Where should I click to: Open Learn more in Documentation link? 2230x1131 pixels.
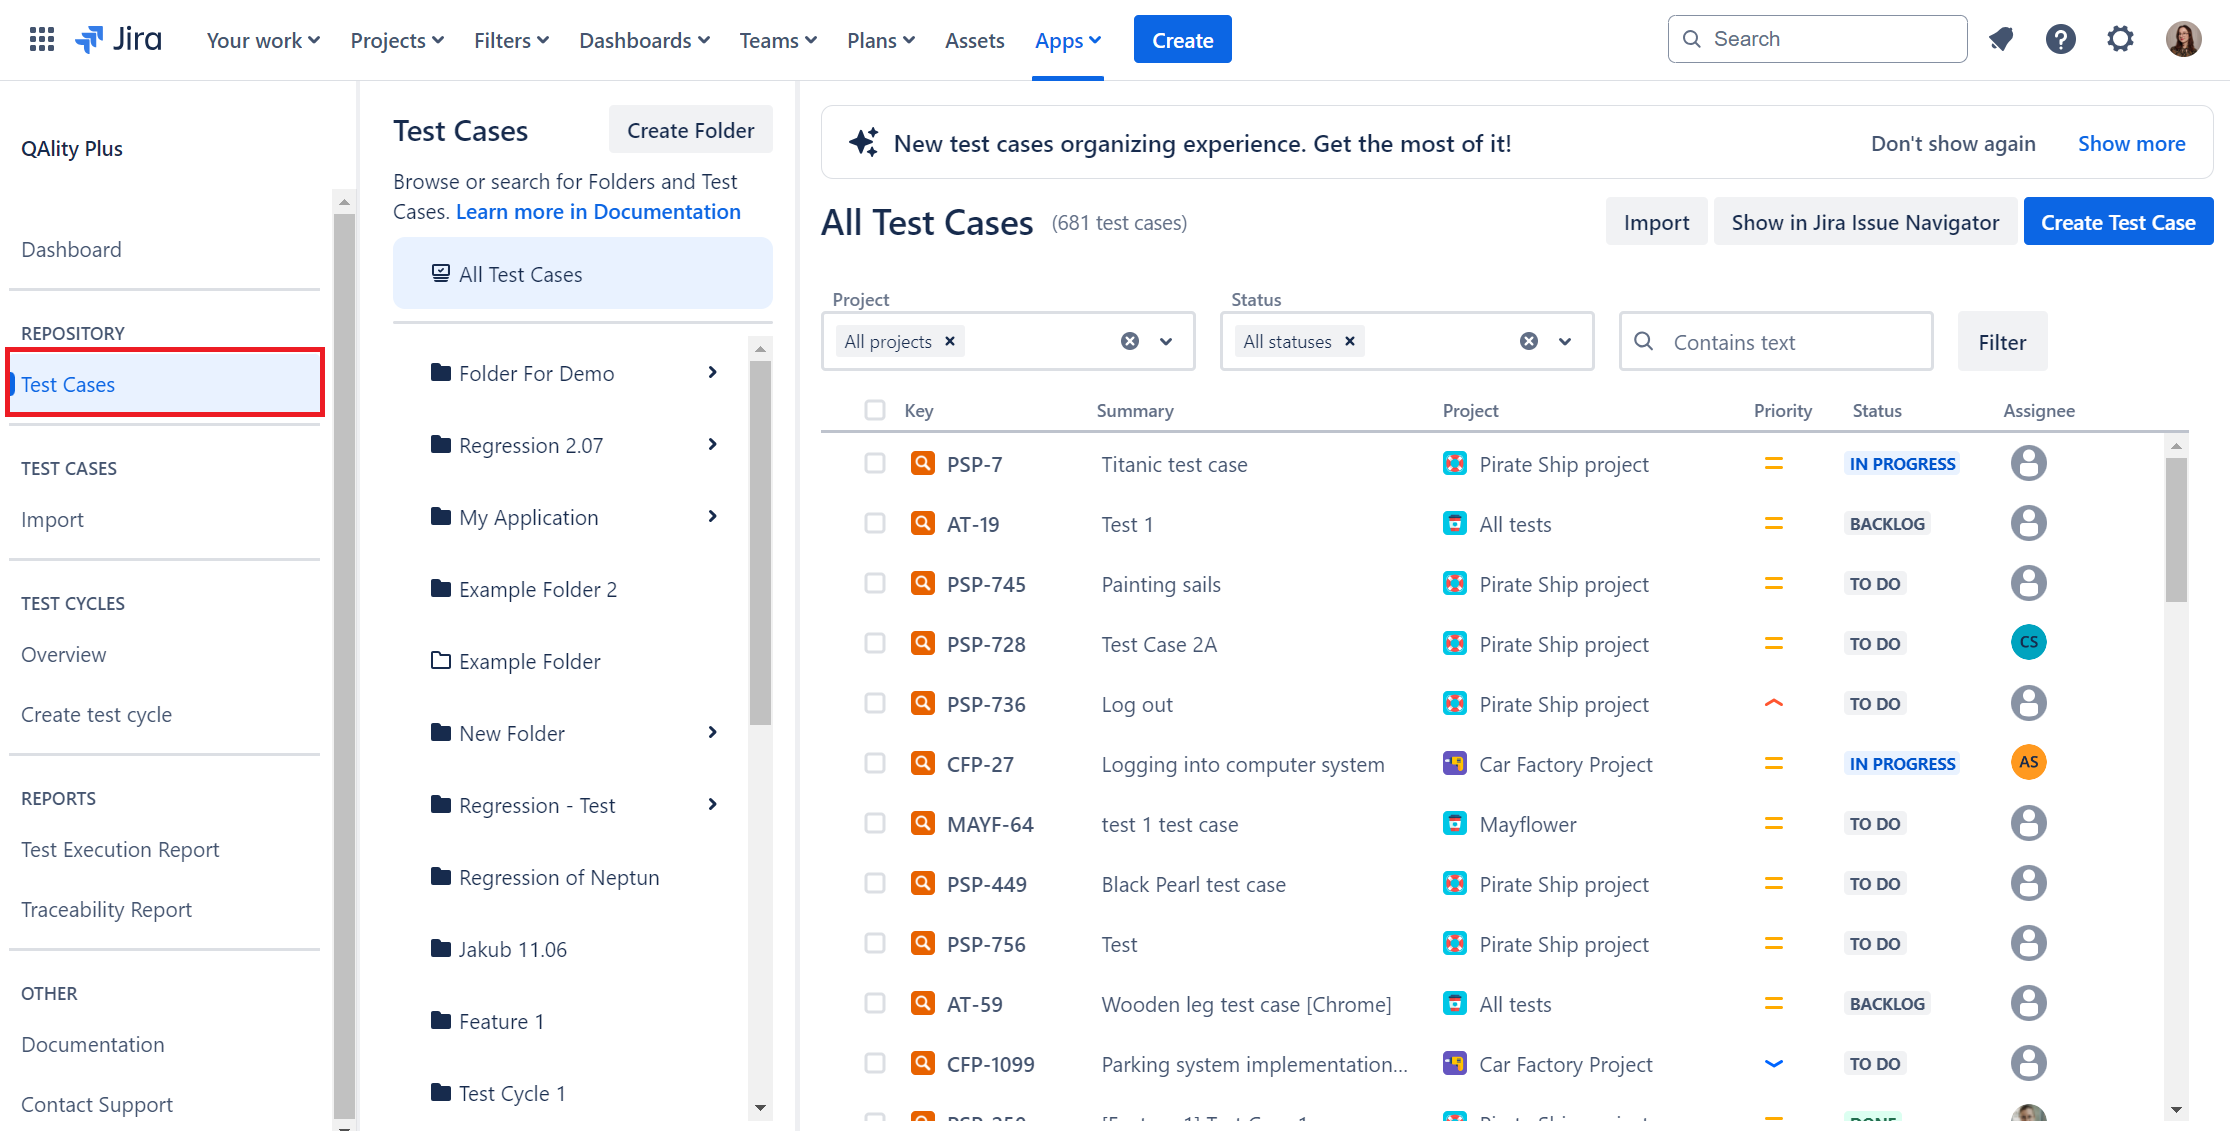pos(598,212)
